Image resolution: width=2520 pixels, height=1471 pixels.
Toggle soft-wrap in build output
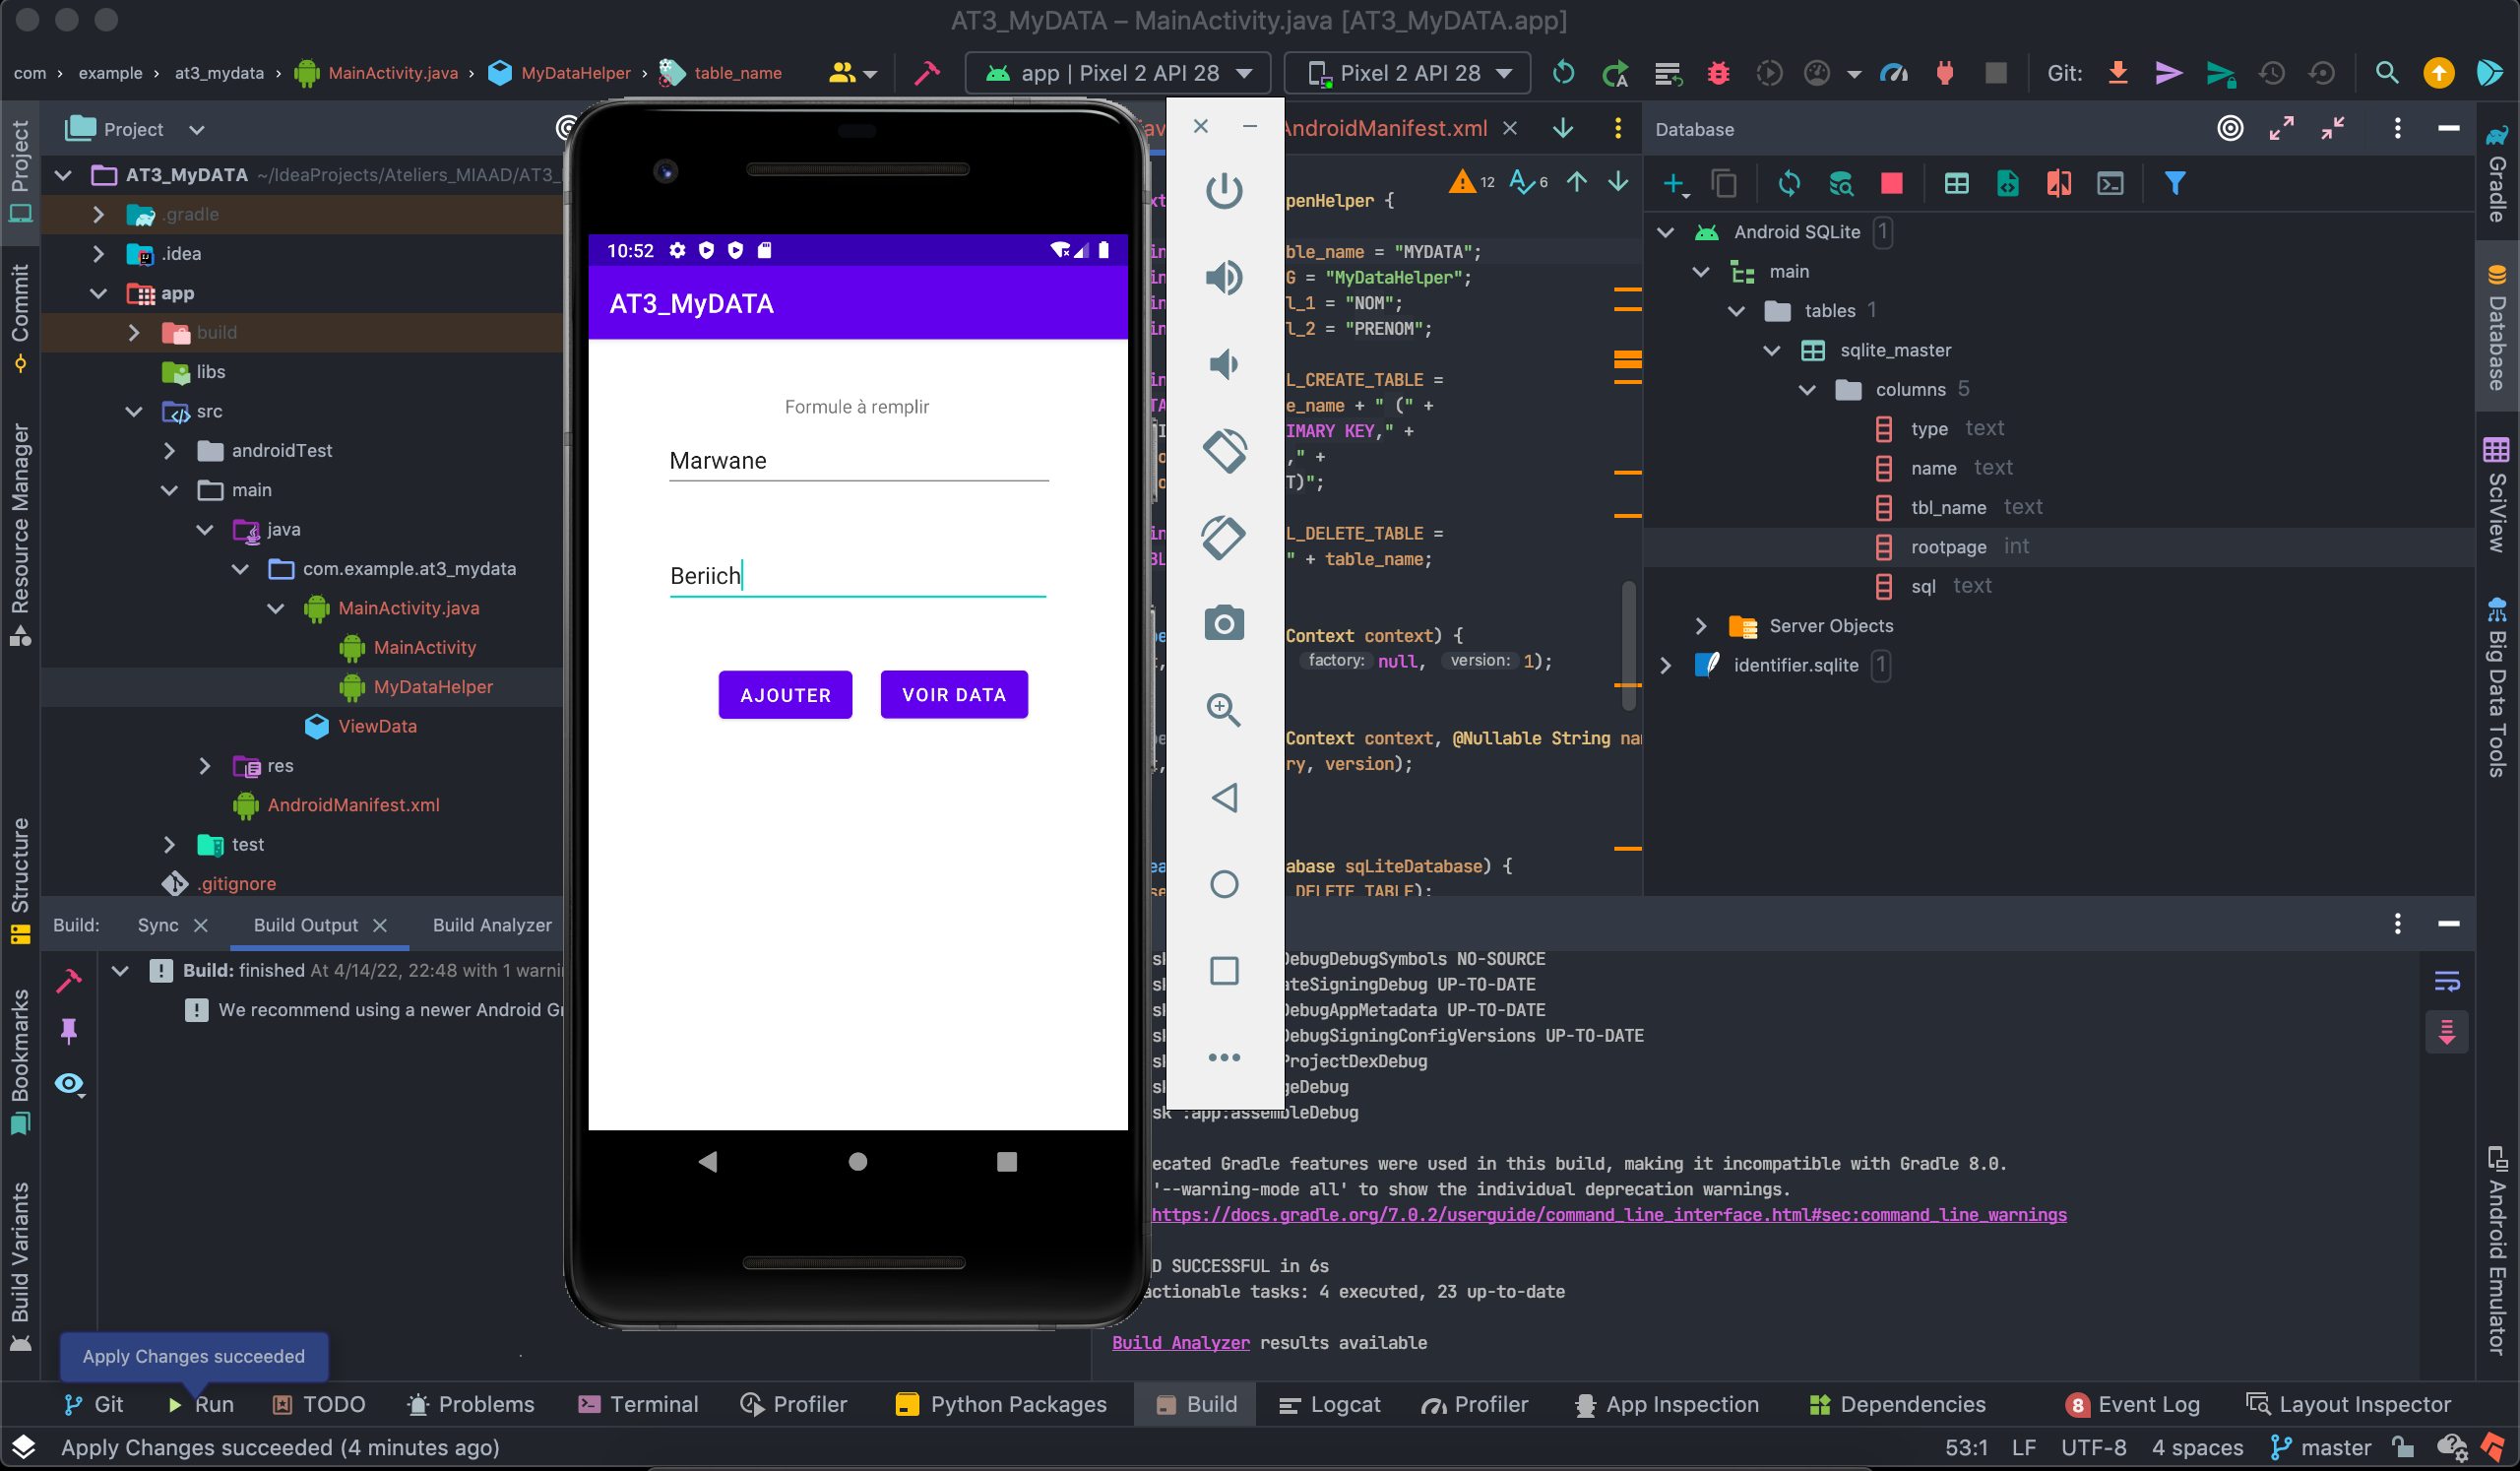coord(2446,981)
